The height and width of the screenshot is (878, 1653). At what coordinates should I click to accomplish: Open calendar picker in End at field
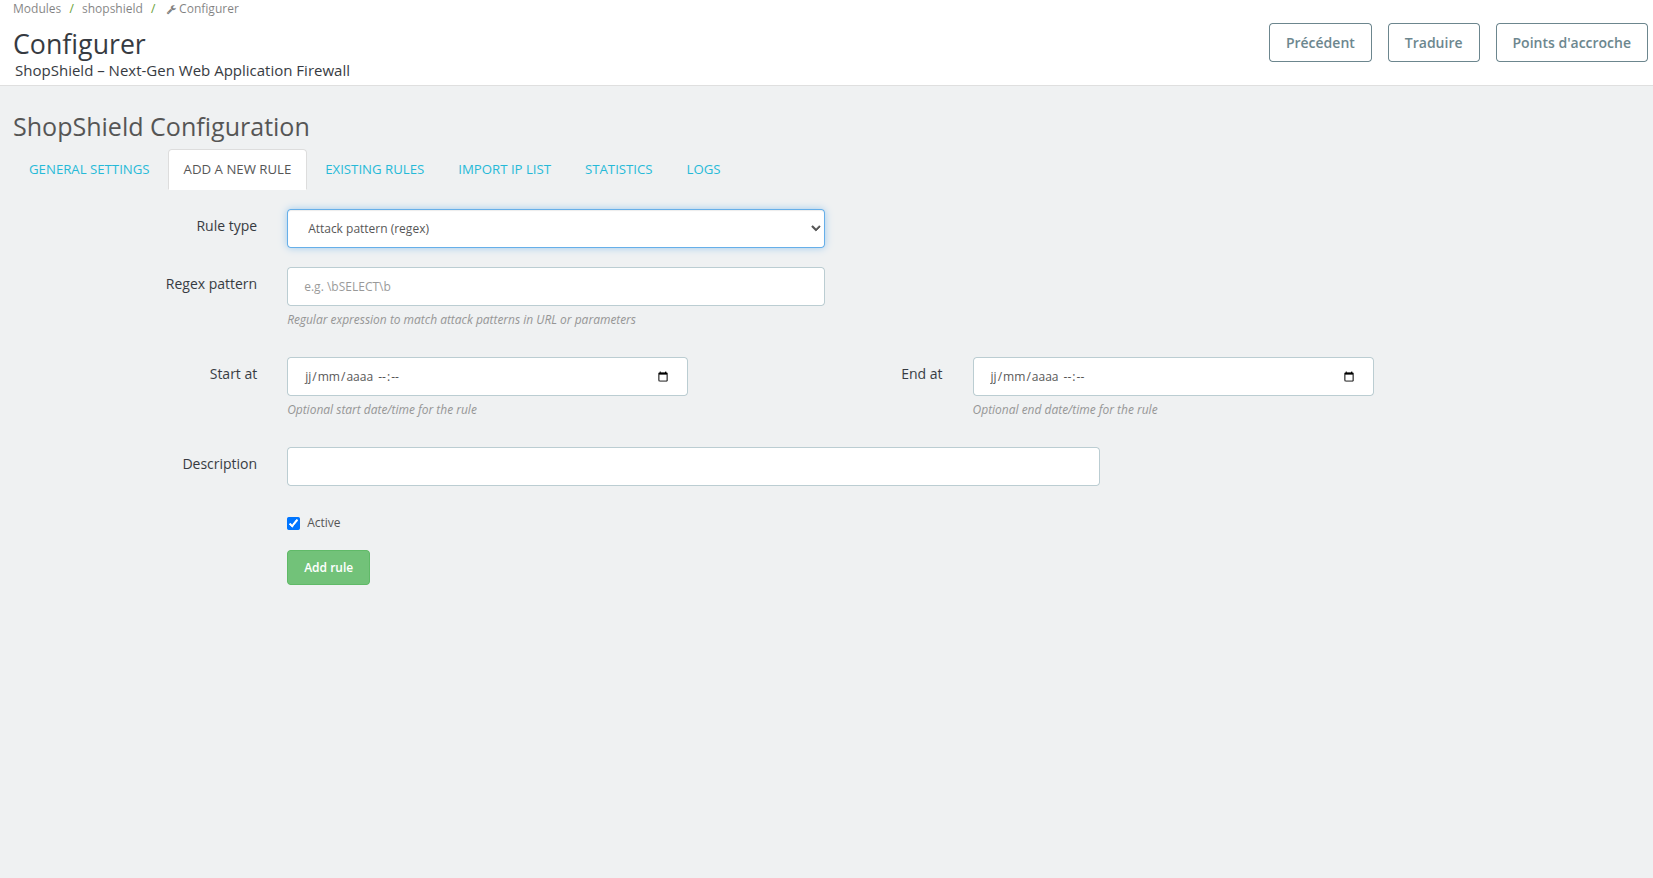click(x=1348, y=377)
